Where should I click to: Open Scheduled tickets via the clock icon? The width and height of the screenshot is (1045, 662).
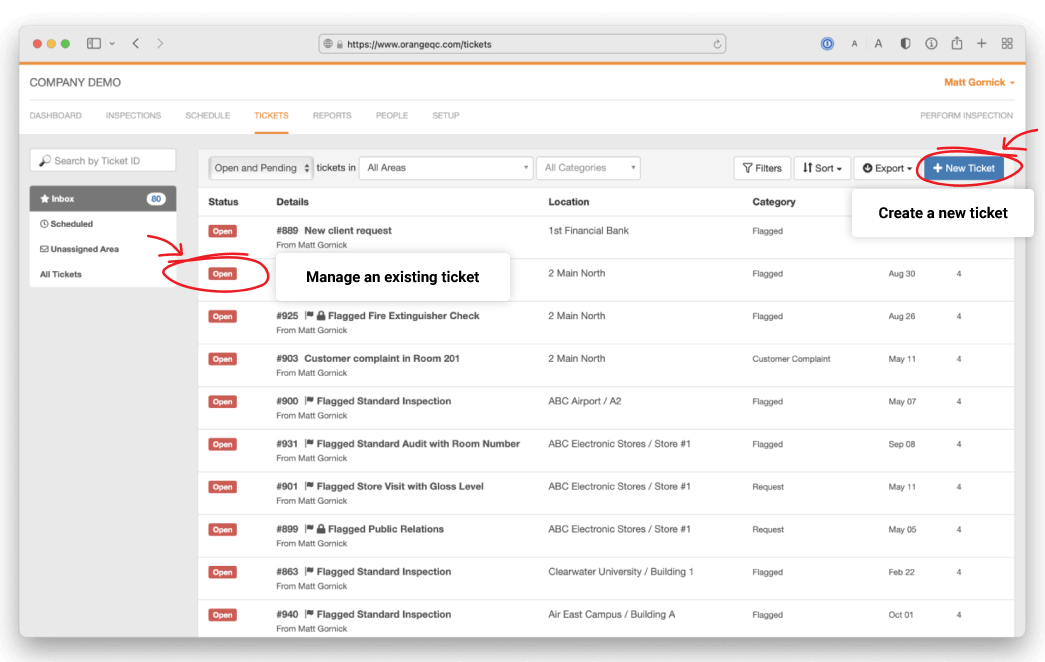click(x=45, y=223)
